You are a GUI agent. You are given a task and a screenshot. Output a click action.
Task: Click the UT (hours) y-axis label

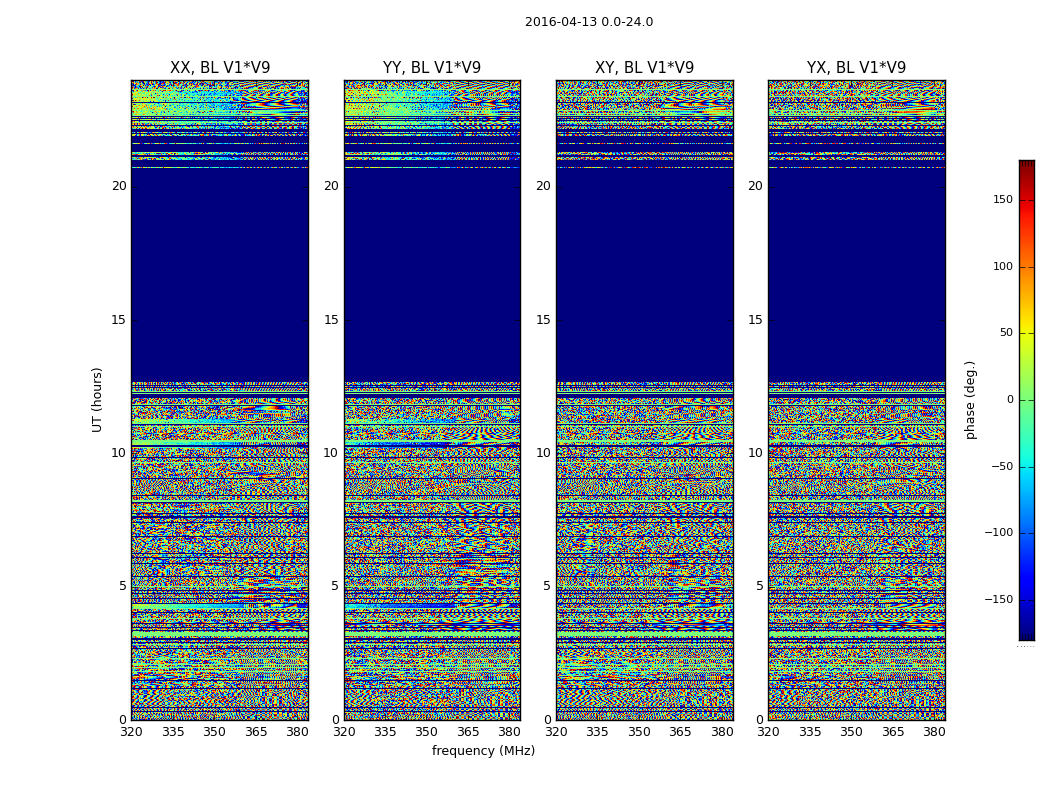pyautogui.click(x=98, y=399)
